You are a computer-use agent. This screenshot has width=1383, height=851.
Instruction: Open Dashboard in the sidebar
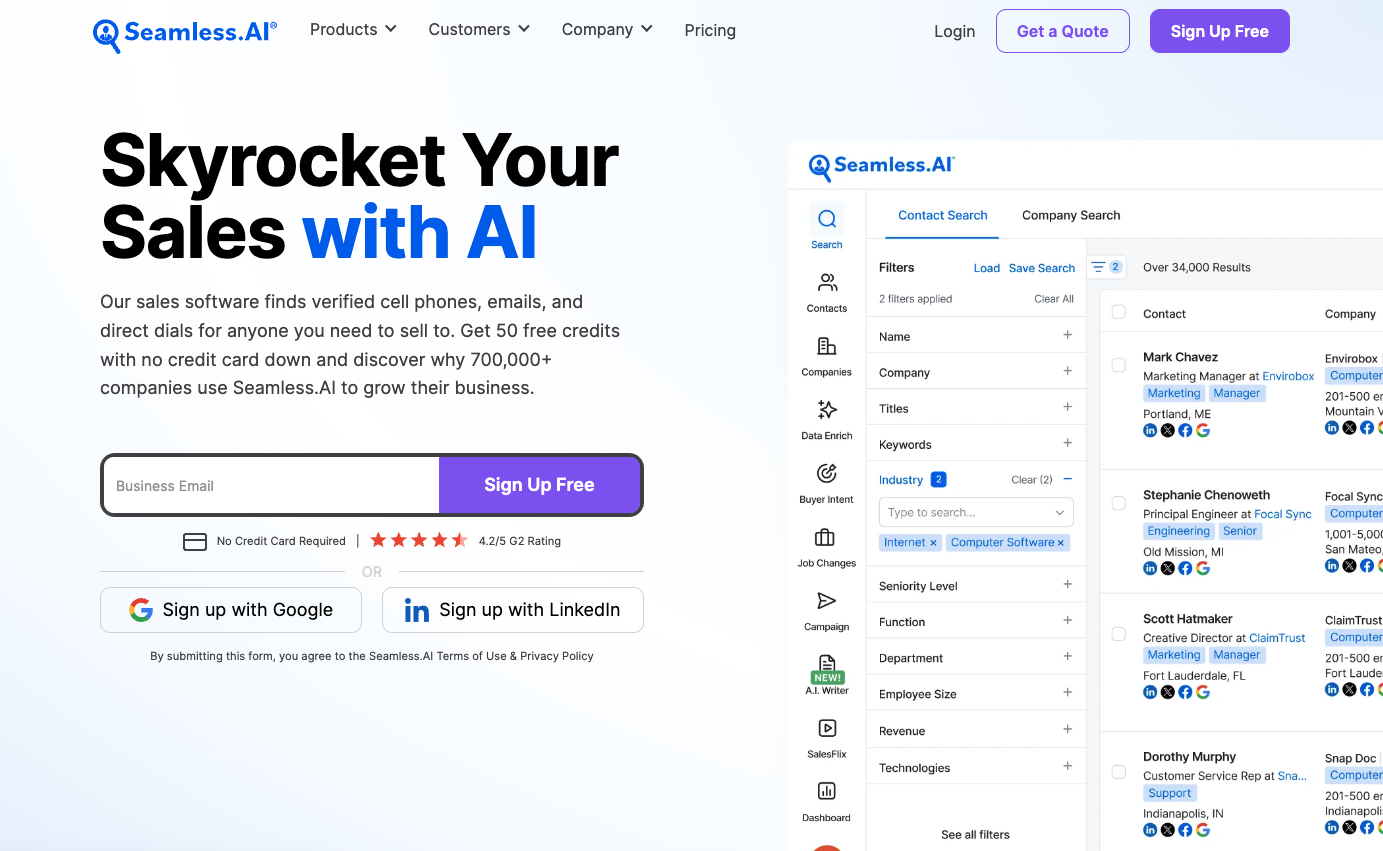[826, 802]
